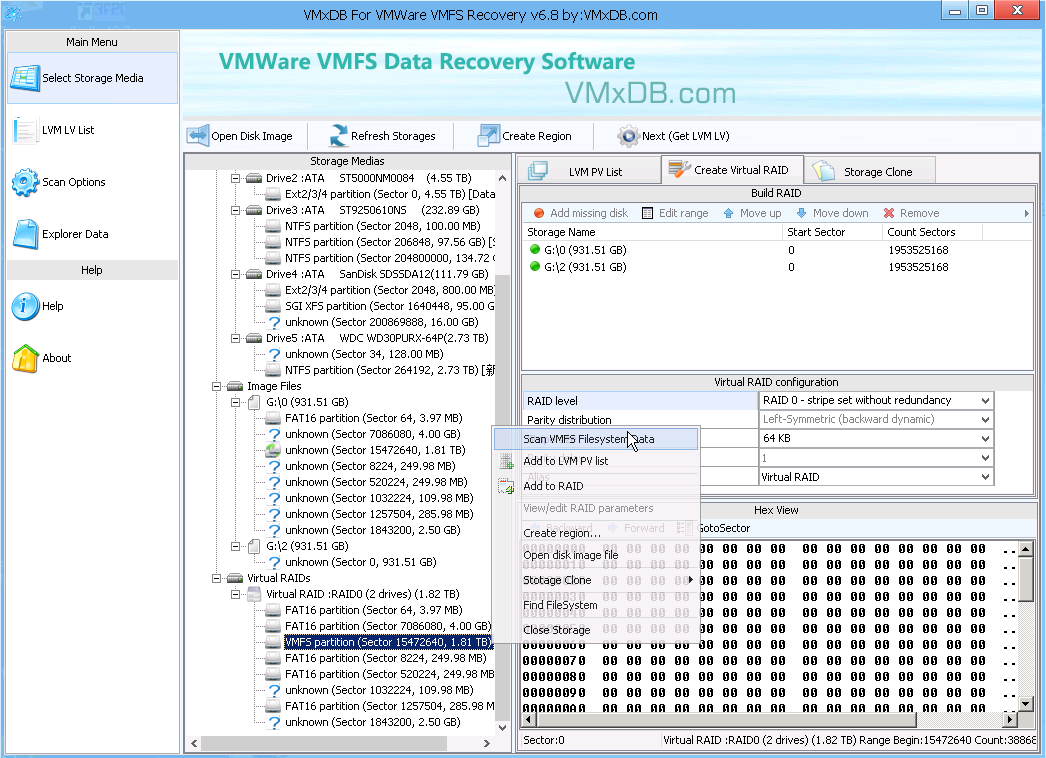Collapse the Drive4 tree node

click(x=235, y=274)
